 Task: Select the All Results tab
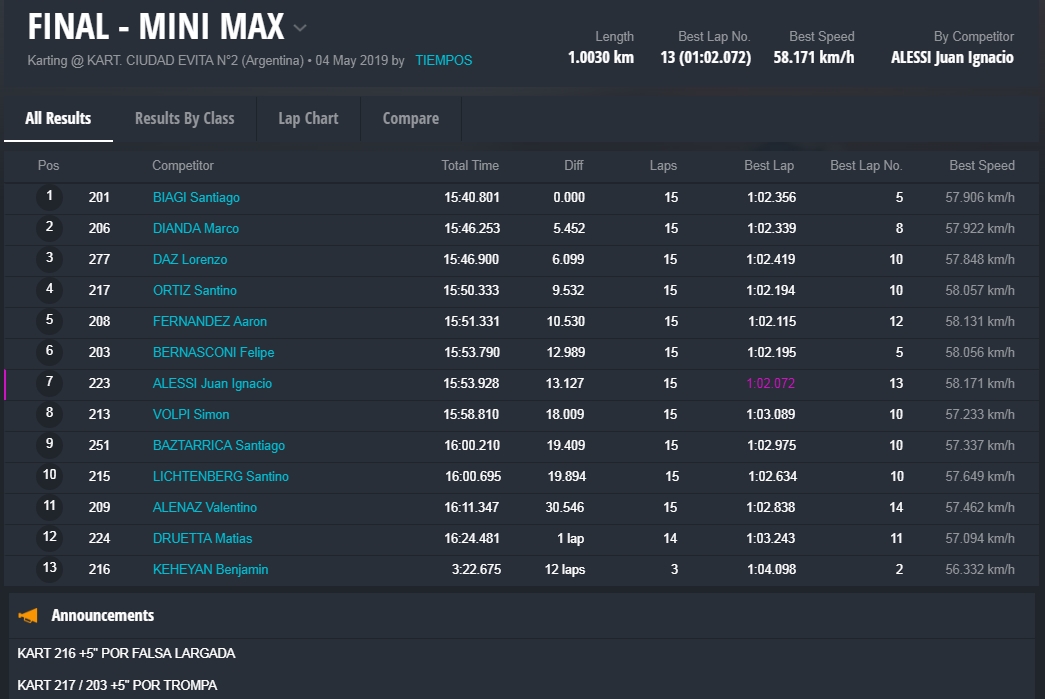pyautogui.click(x=58, y=118)
